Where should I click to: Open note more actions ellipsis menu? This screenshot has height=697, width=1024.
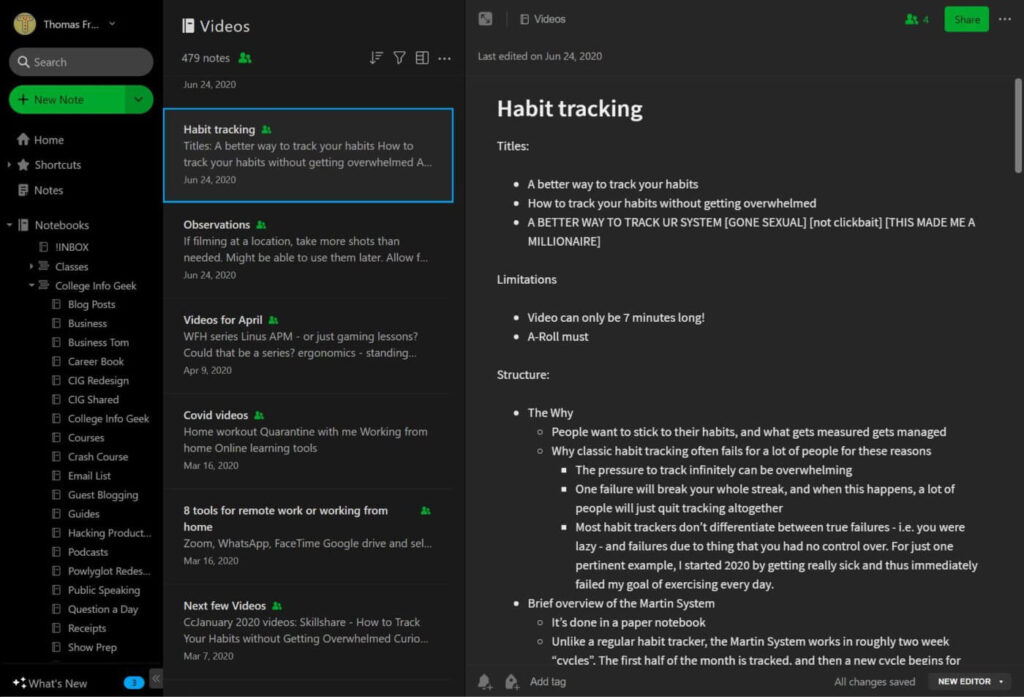coord(1005,19)
